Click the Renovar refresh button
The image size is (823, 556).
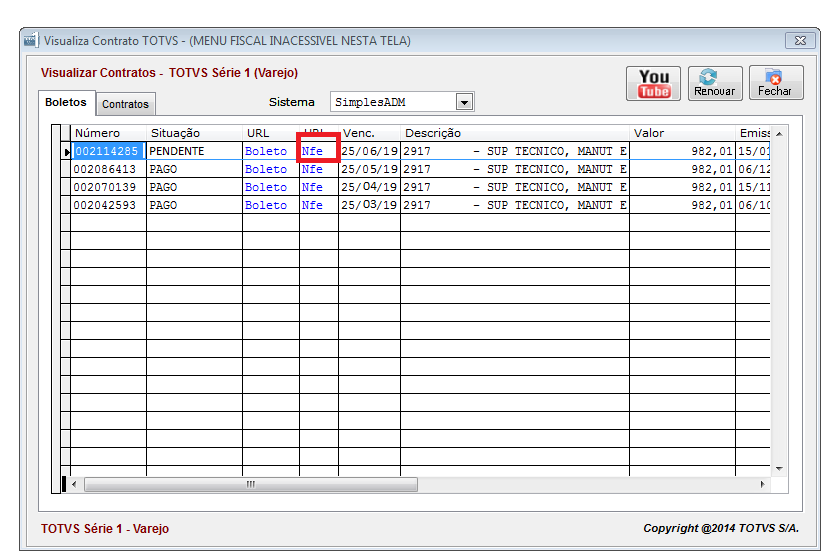715,83
